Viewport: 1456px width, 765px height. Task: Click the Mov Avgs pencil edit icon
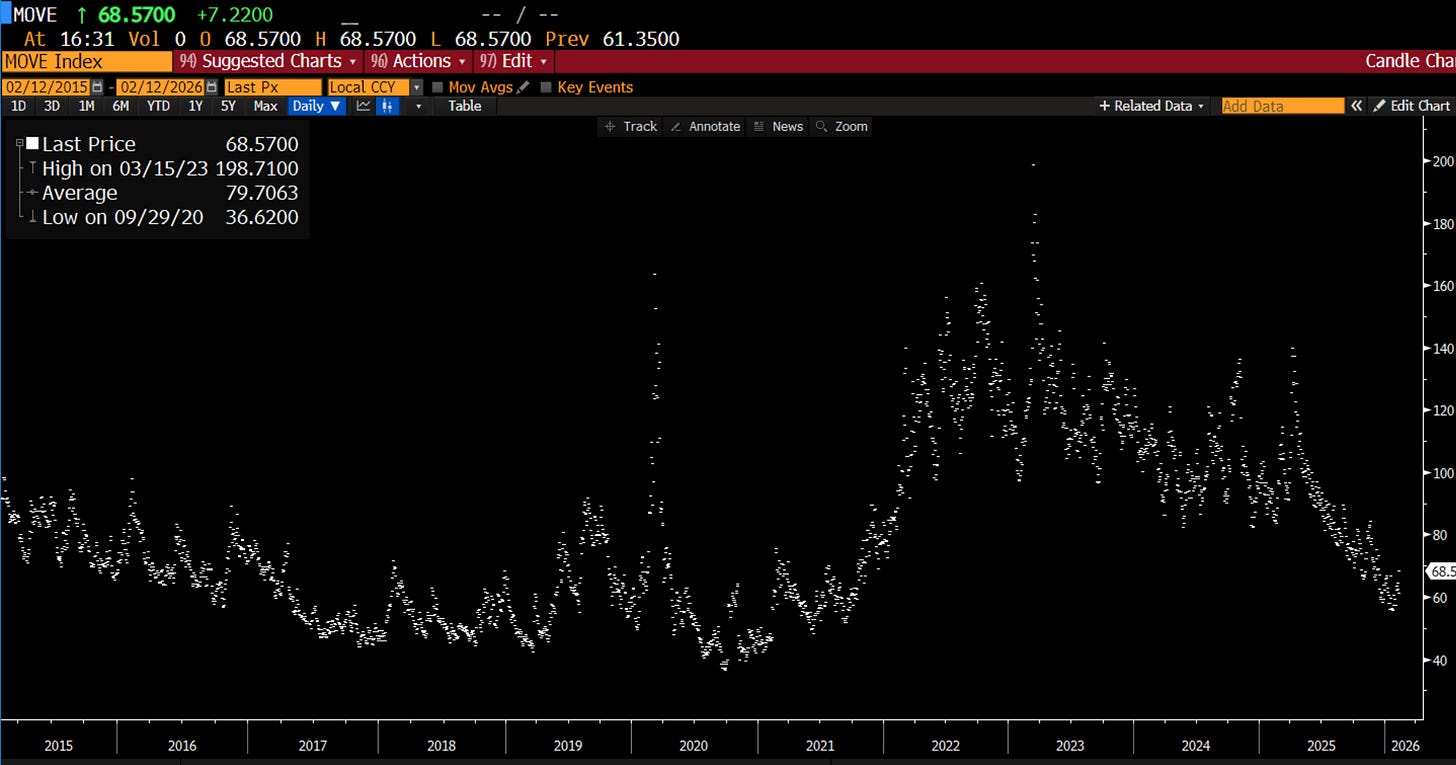pyautogui.click(x=523, y=87)
